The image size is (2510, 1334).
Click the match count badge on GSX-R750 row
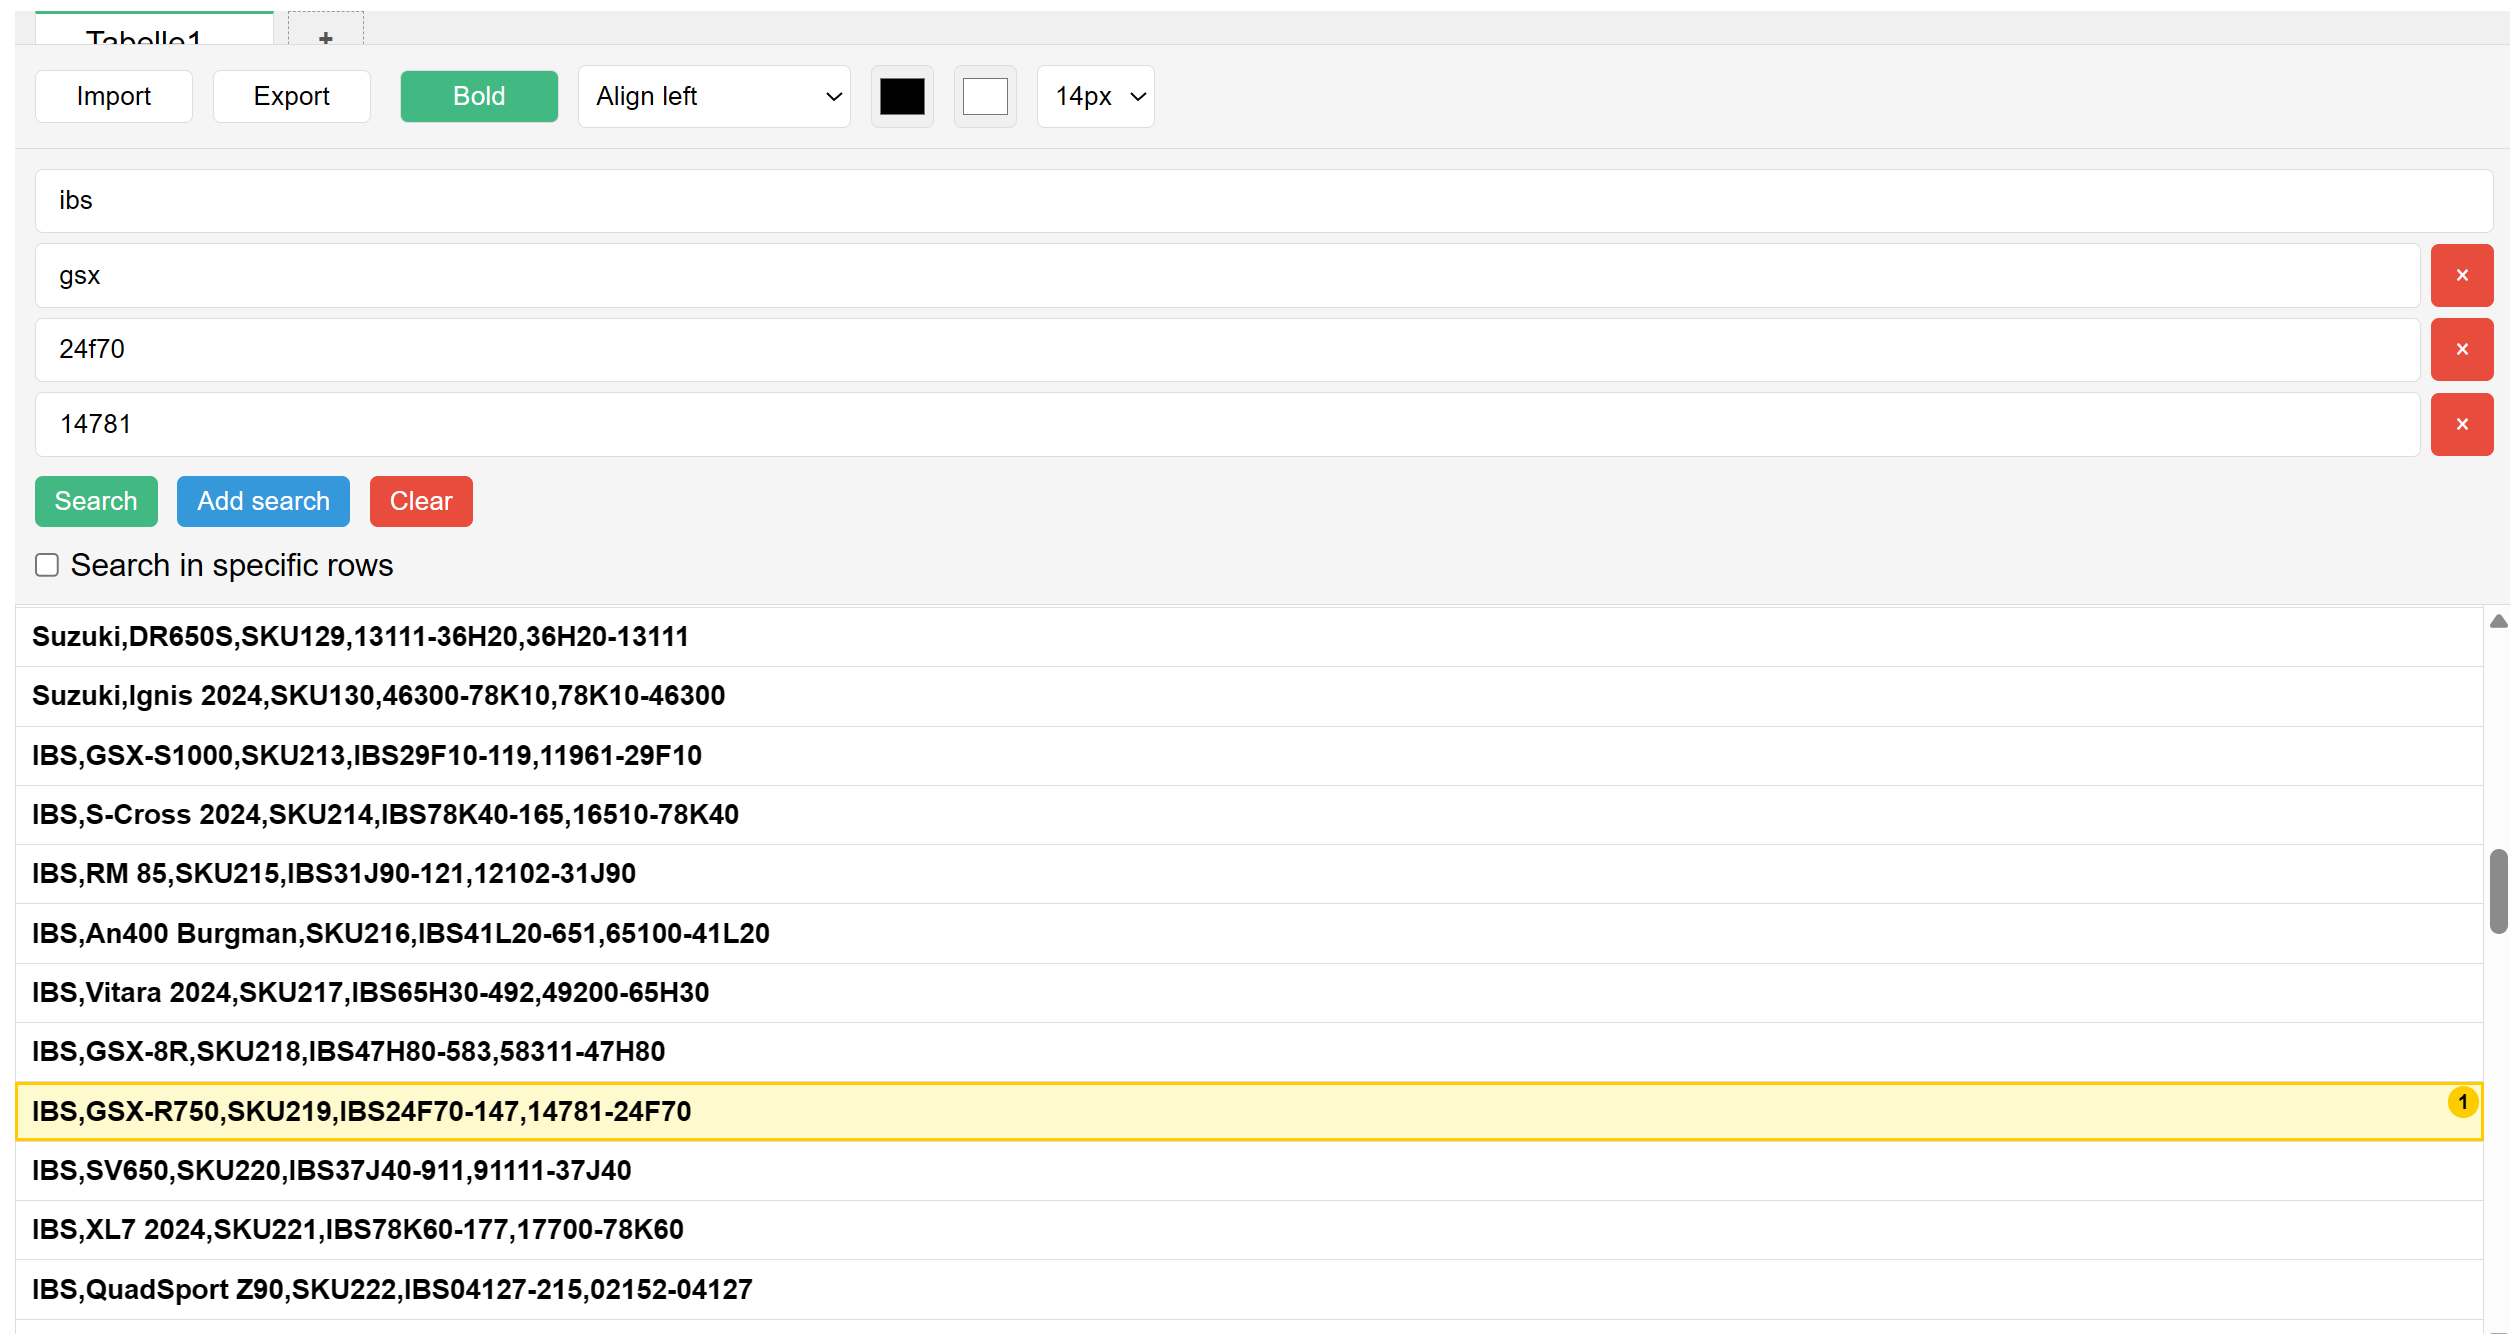click(2463, 1102)
